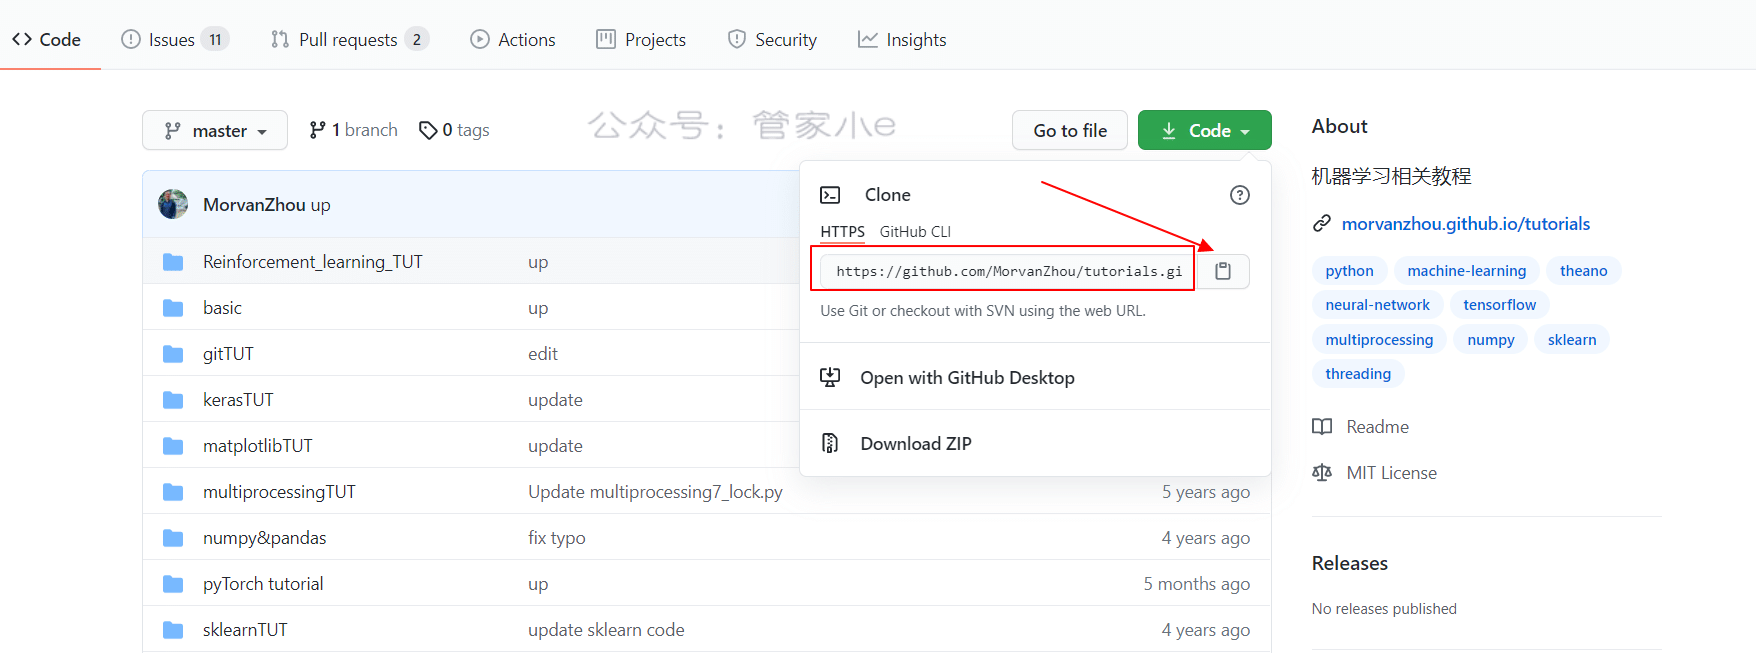This screenshot has height=653, width=1756.
Task: Click the numpy&pandas folder icon
Action: pyautogui.click(x=173, y=538)
